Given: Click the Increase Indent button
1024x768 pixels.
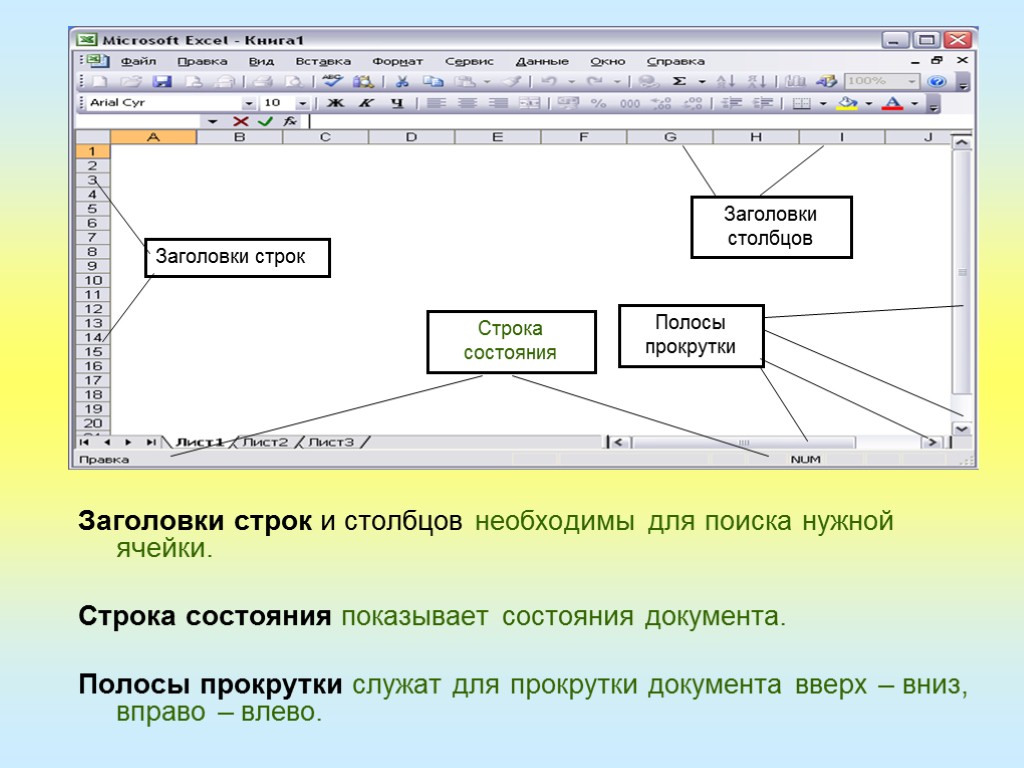Looking at the screenshot, I should [x=763, y=103].
